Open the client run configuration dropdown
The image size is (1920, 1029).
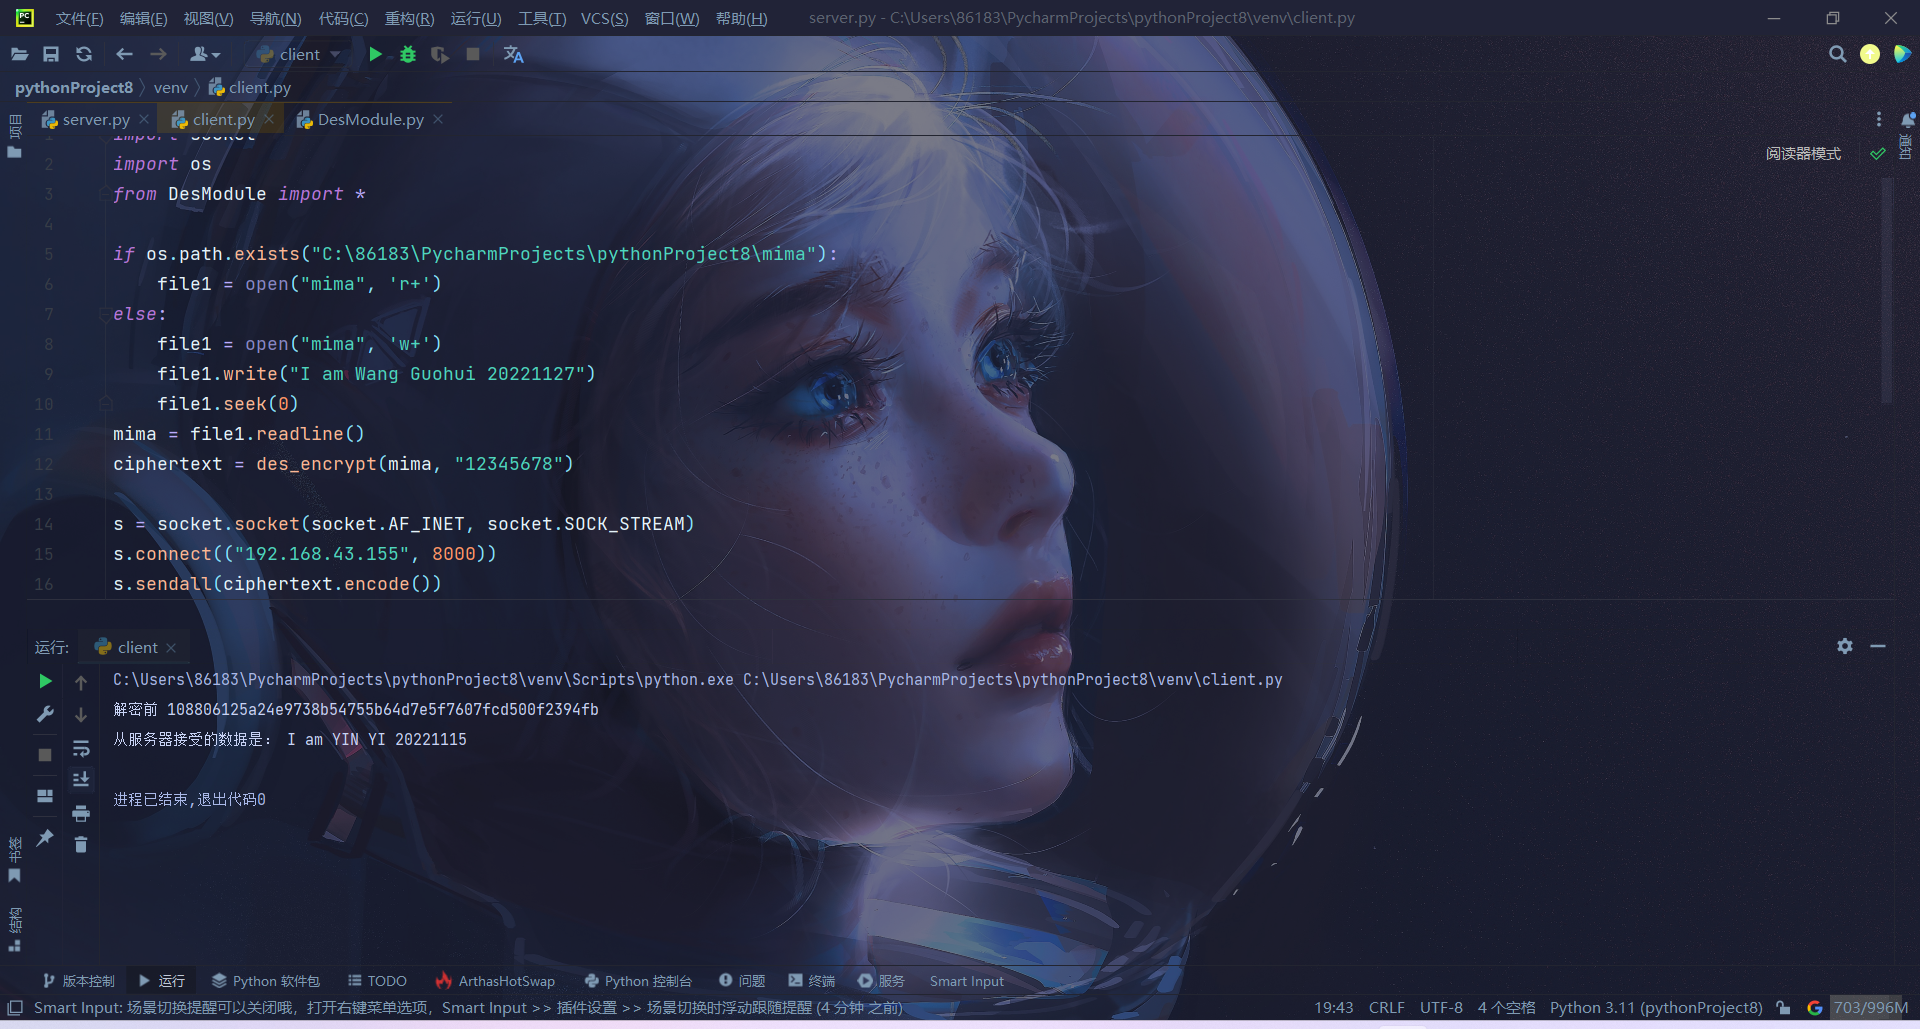[x=300, y=54]
